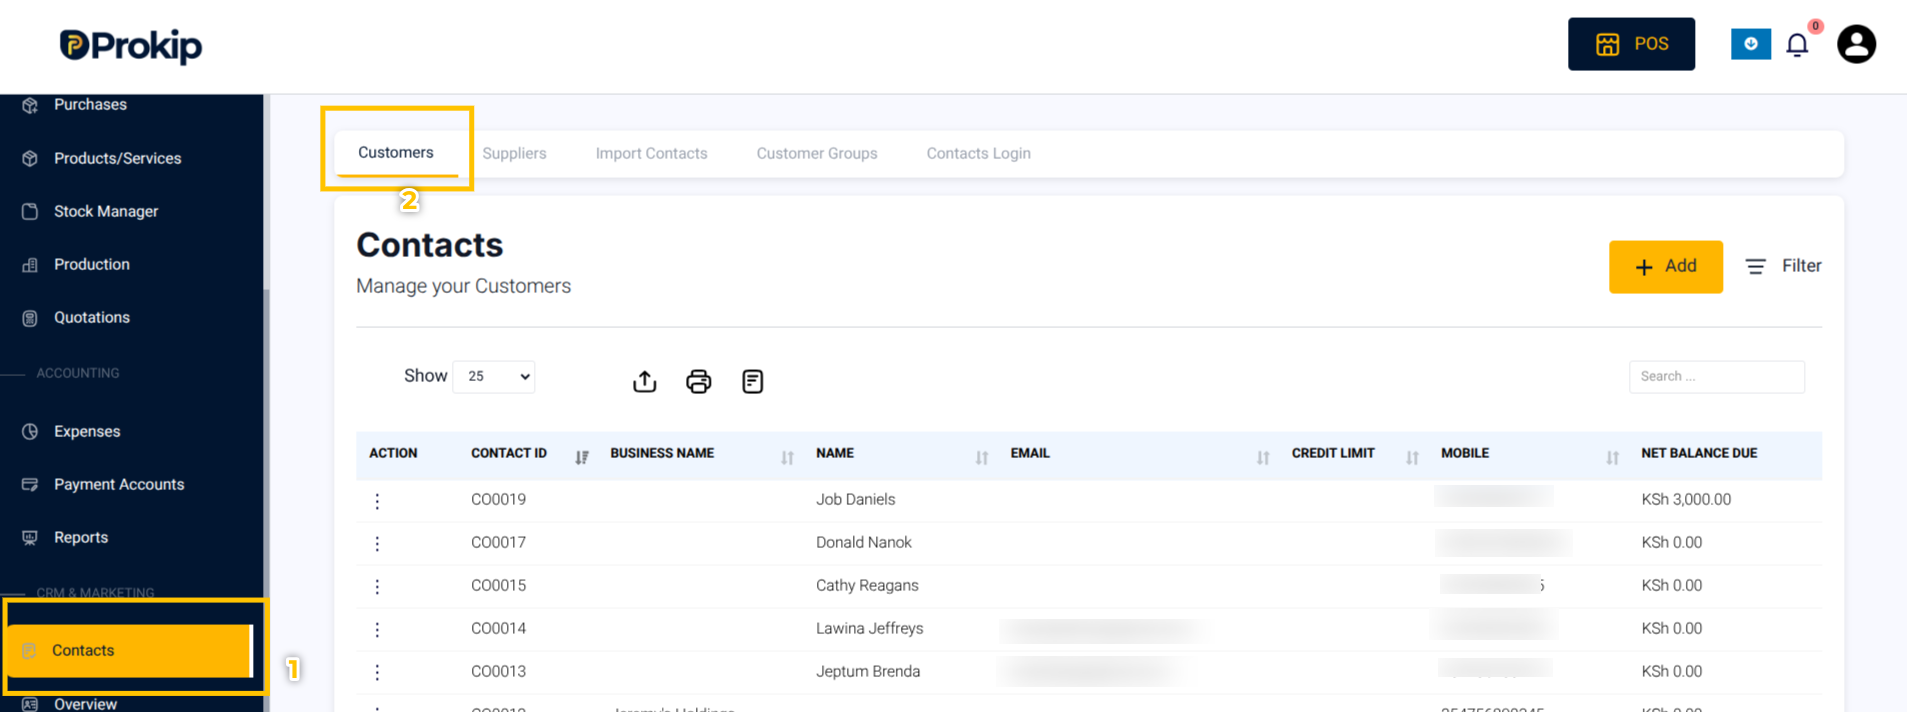Viewport: 1907px width, 712px height.
Task: Open Purchases in the sidebar
Action: 90,105
